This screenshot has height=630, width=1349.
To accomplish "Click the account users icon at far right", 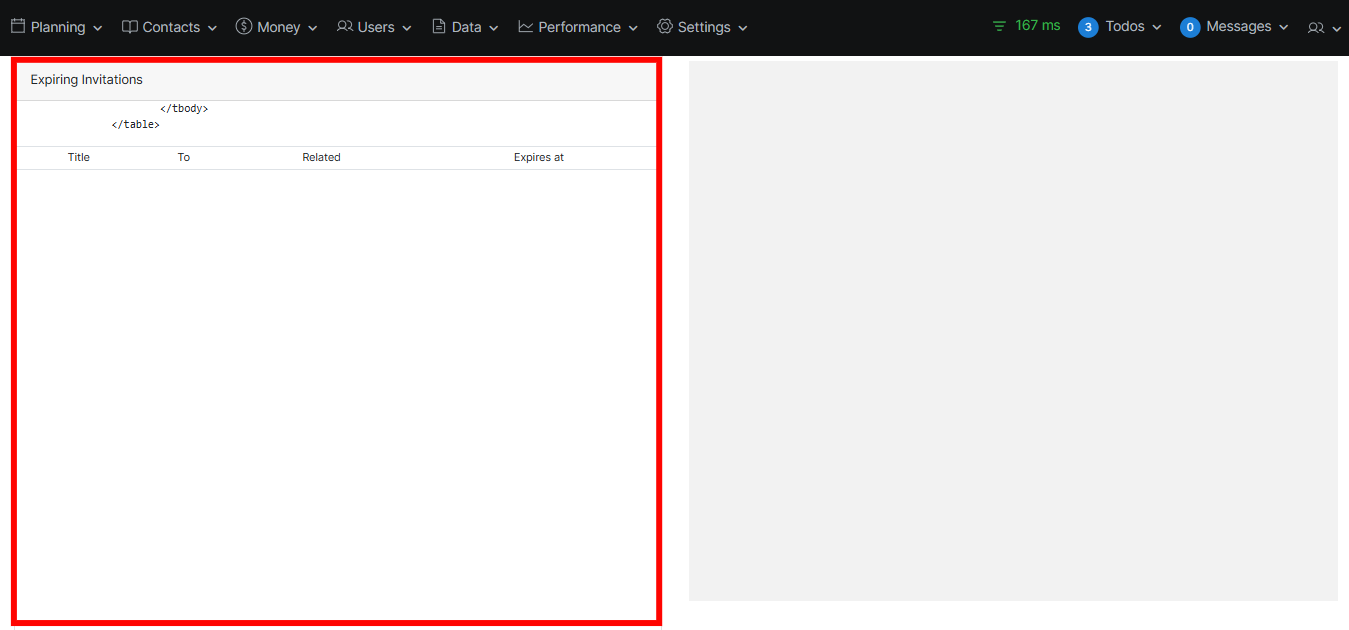I will coord(1316,28).
